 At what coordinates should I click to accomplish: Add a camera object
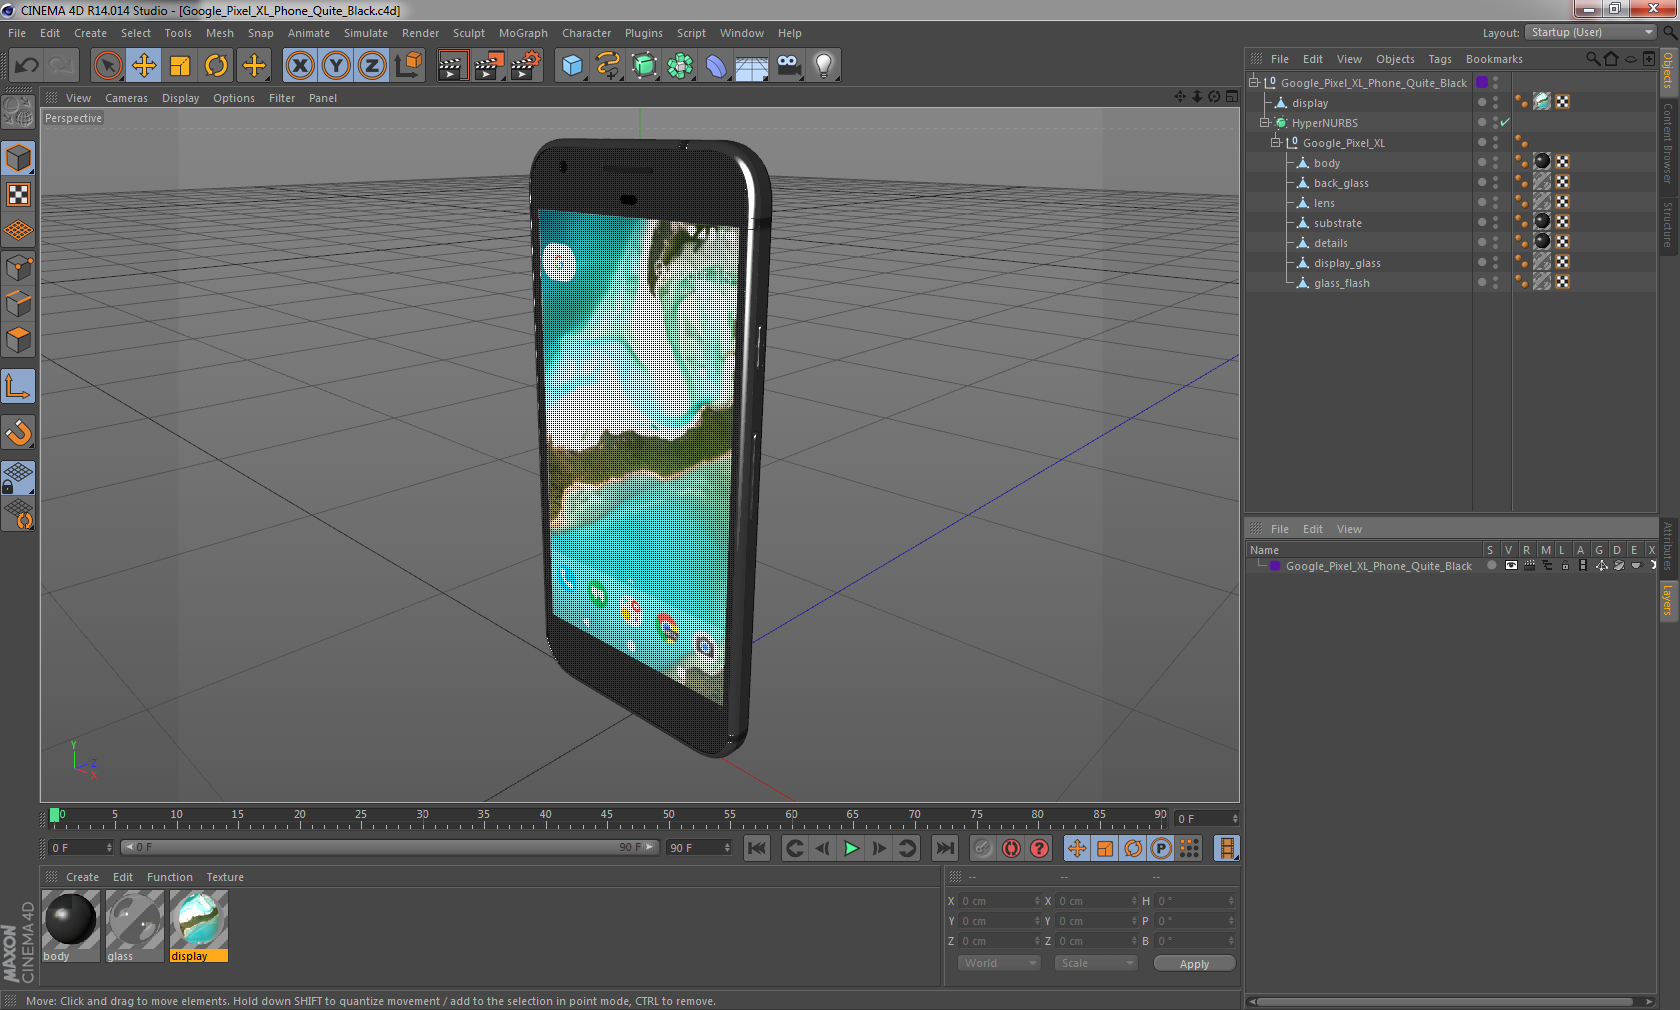pos(788,66)
